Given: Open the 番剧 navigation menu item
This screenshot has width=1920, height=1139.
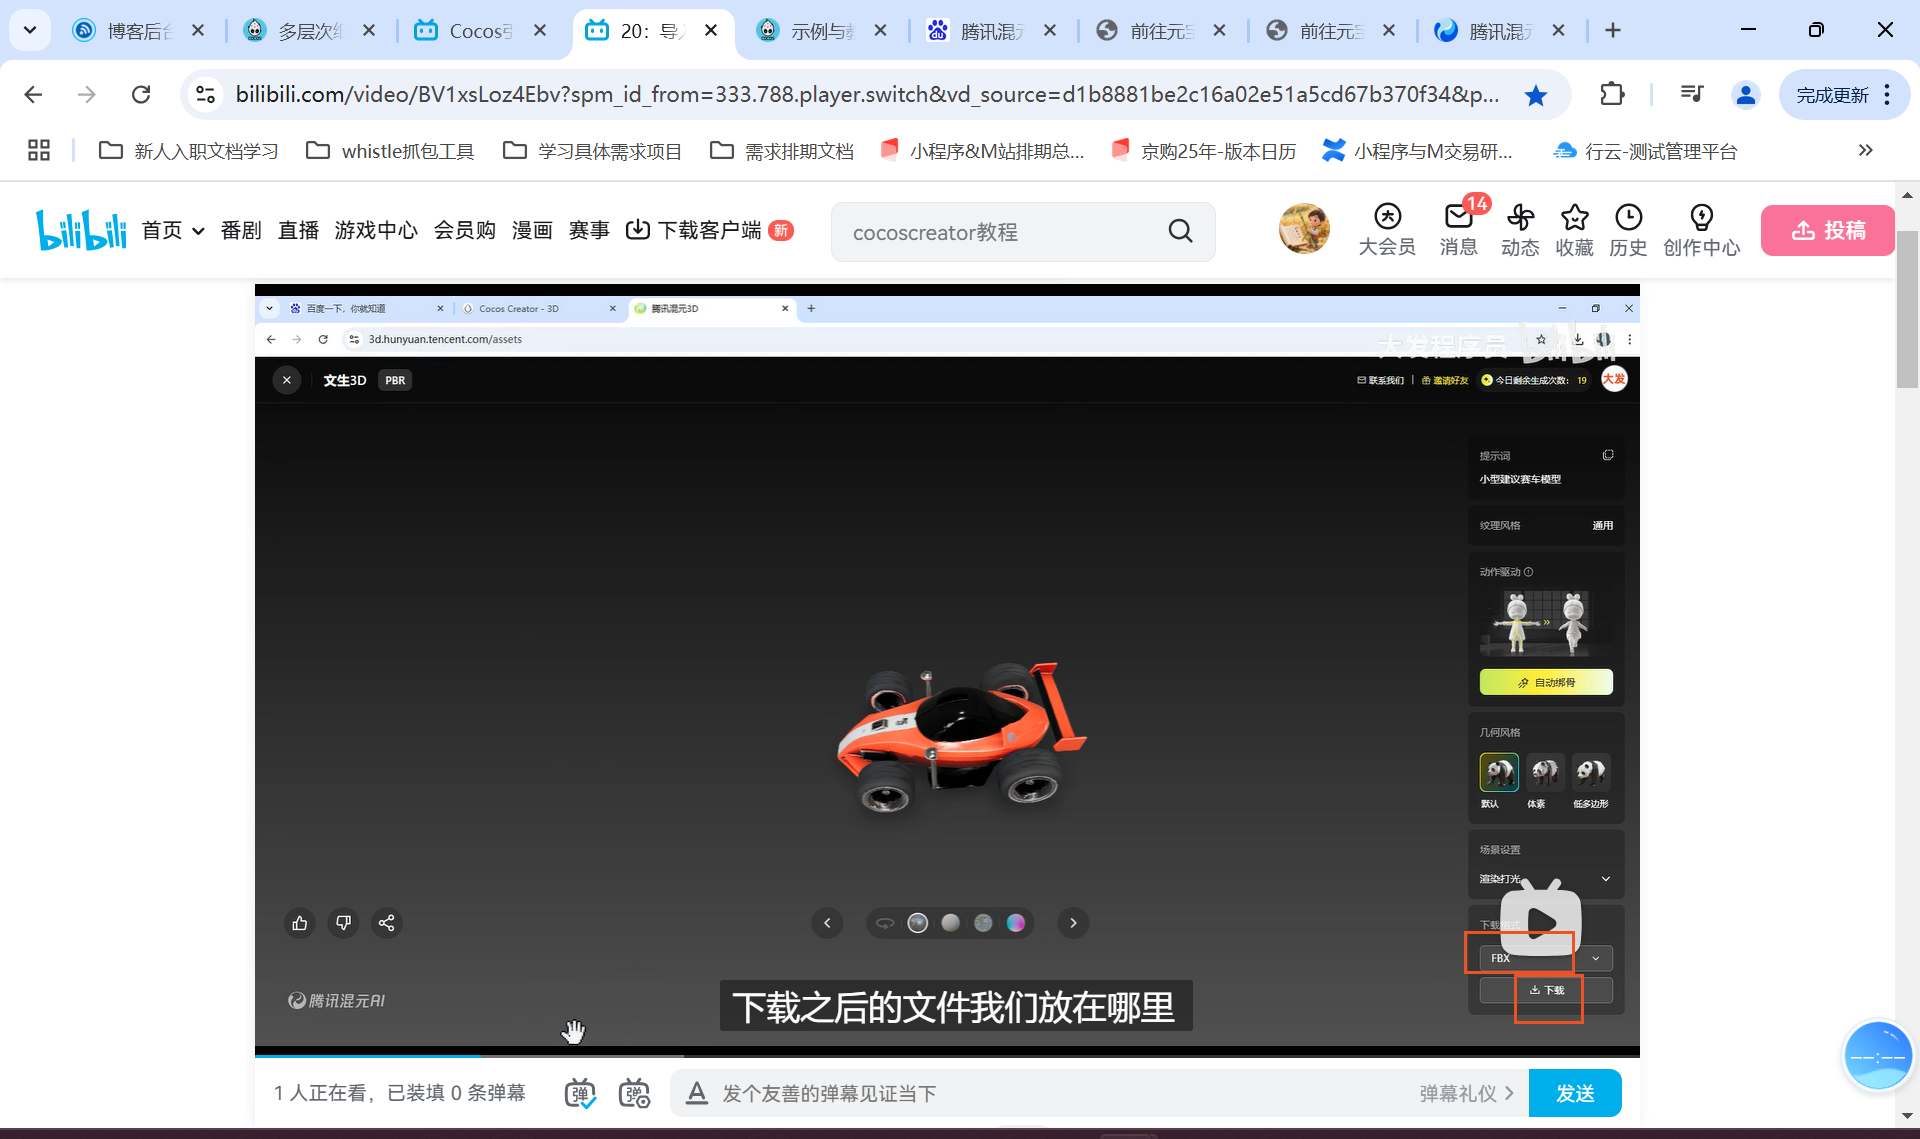Looking at the screenshot, I should tap(241, 231).
